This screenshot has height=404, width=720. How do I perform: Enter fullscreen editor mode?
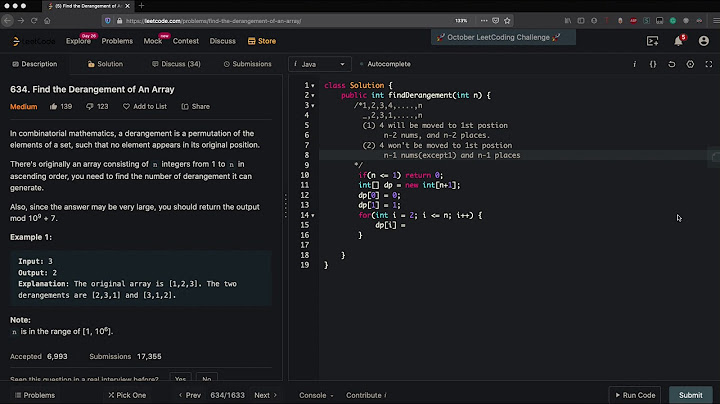708,64
